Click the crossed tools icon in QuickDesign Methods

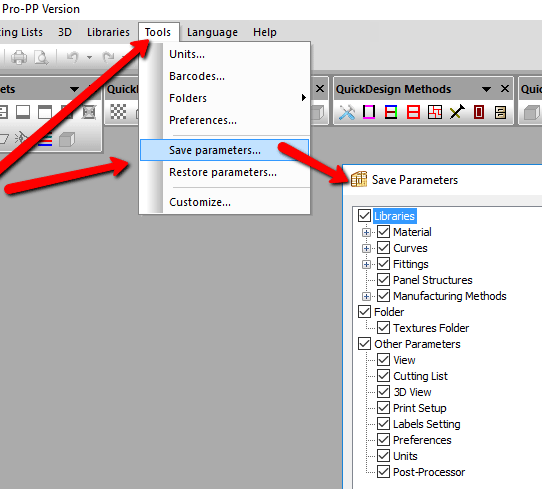[x=347, y=112]
